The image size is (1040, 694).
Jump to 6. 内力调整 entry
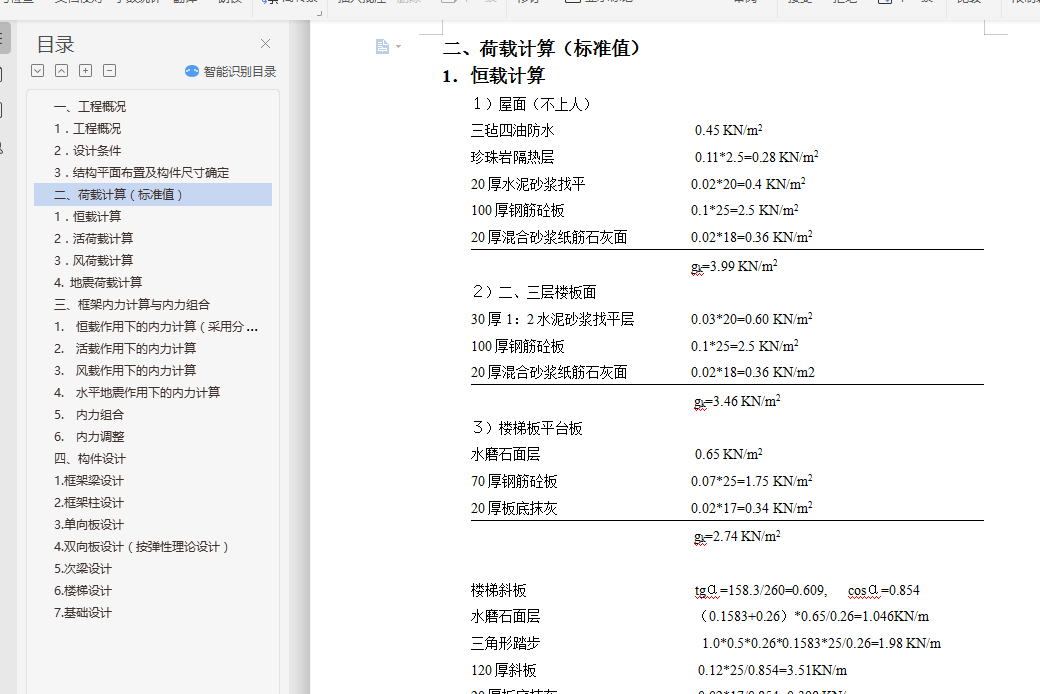pos(89,437)
